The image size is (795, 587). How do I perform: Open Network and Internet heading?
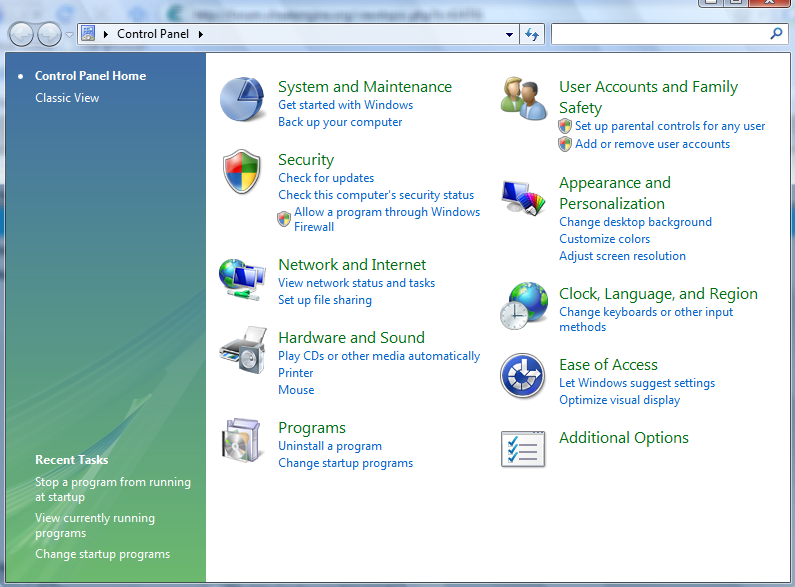pyautogui.click(x=352, y=265)
